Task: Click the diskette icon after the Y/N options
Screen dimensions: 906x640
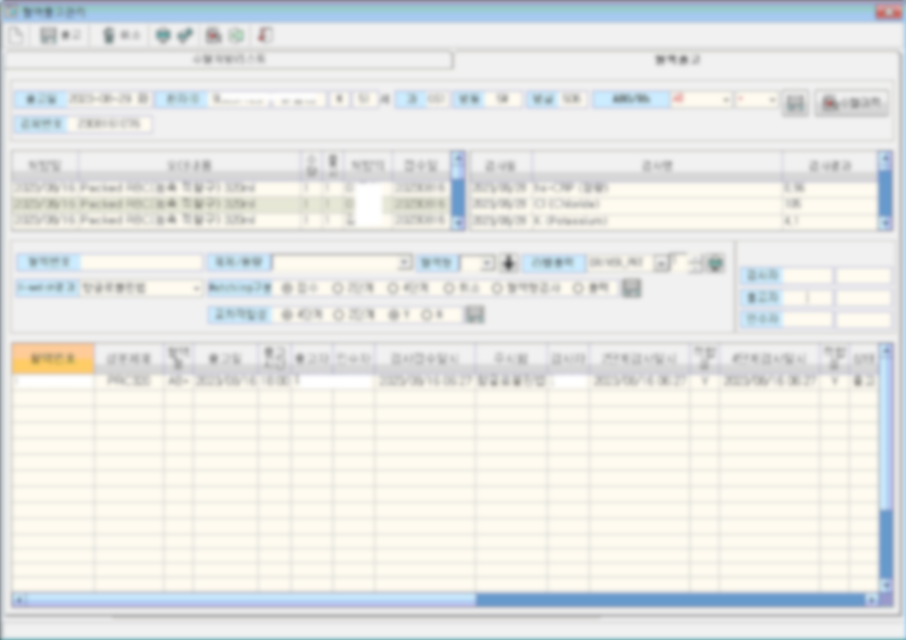Action: coord(474,314)
